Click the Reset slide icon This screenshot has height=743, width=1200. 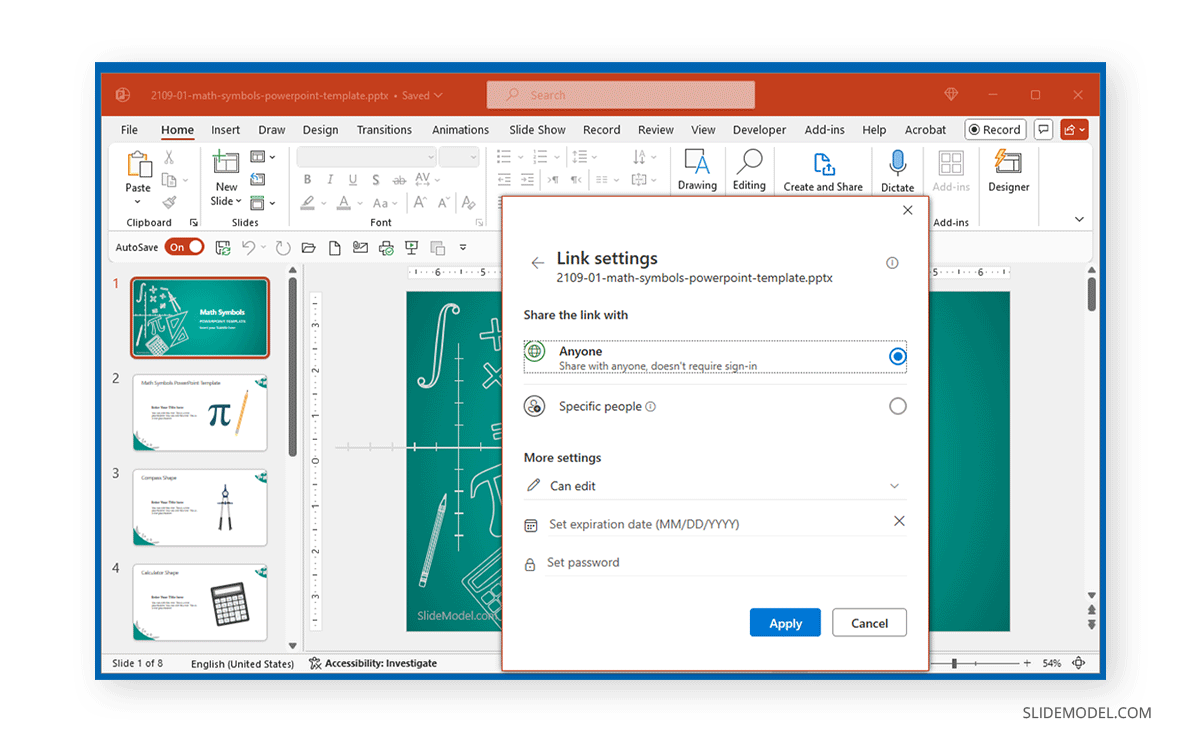coord(258,179)
